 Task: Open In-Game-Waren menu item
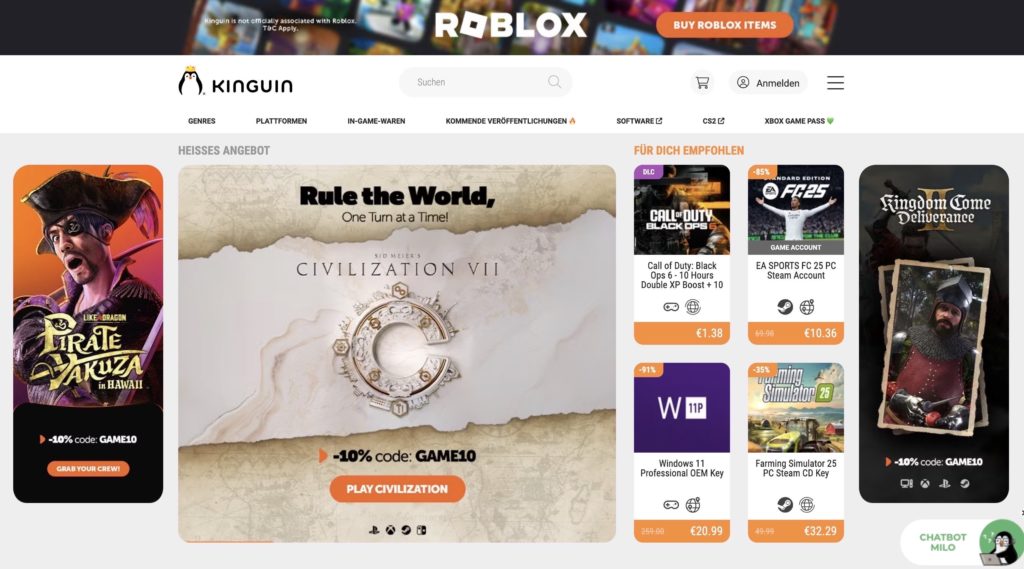[376, 121]
